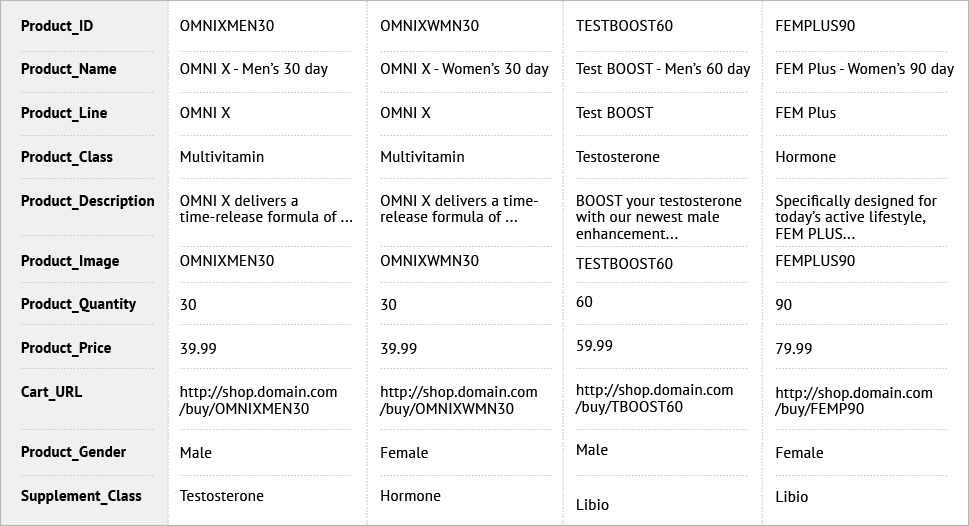
Task: Select the OMNIXMEN30 product ID cell
Action: (227, 26)
